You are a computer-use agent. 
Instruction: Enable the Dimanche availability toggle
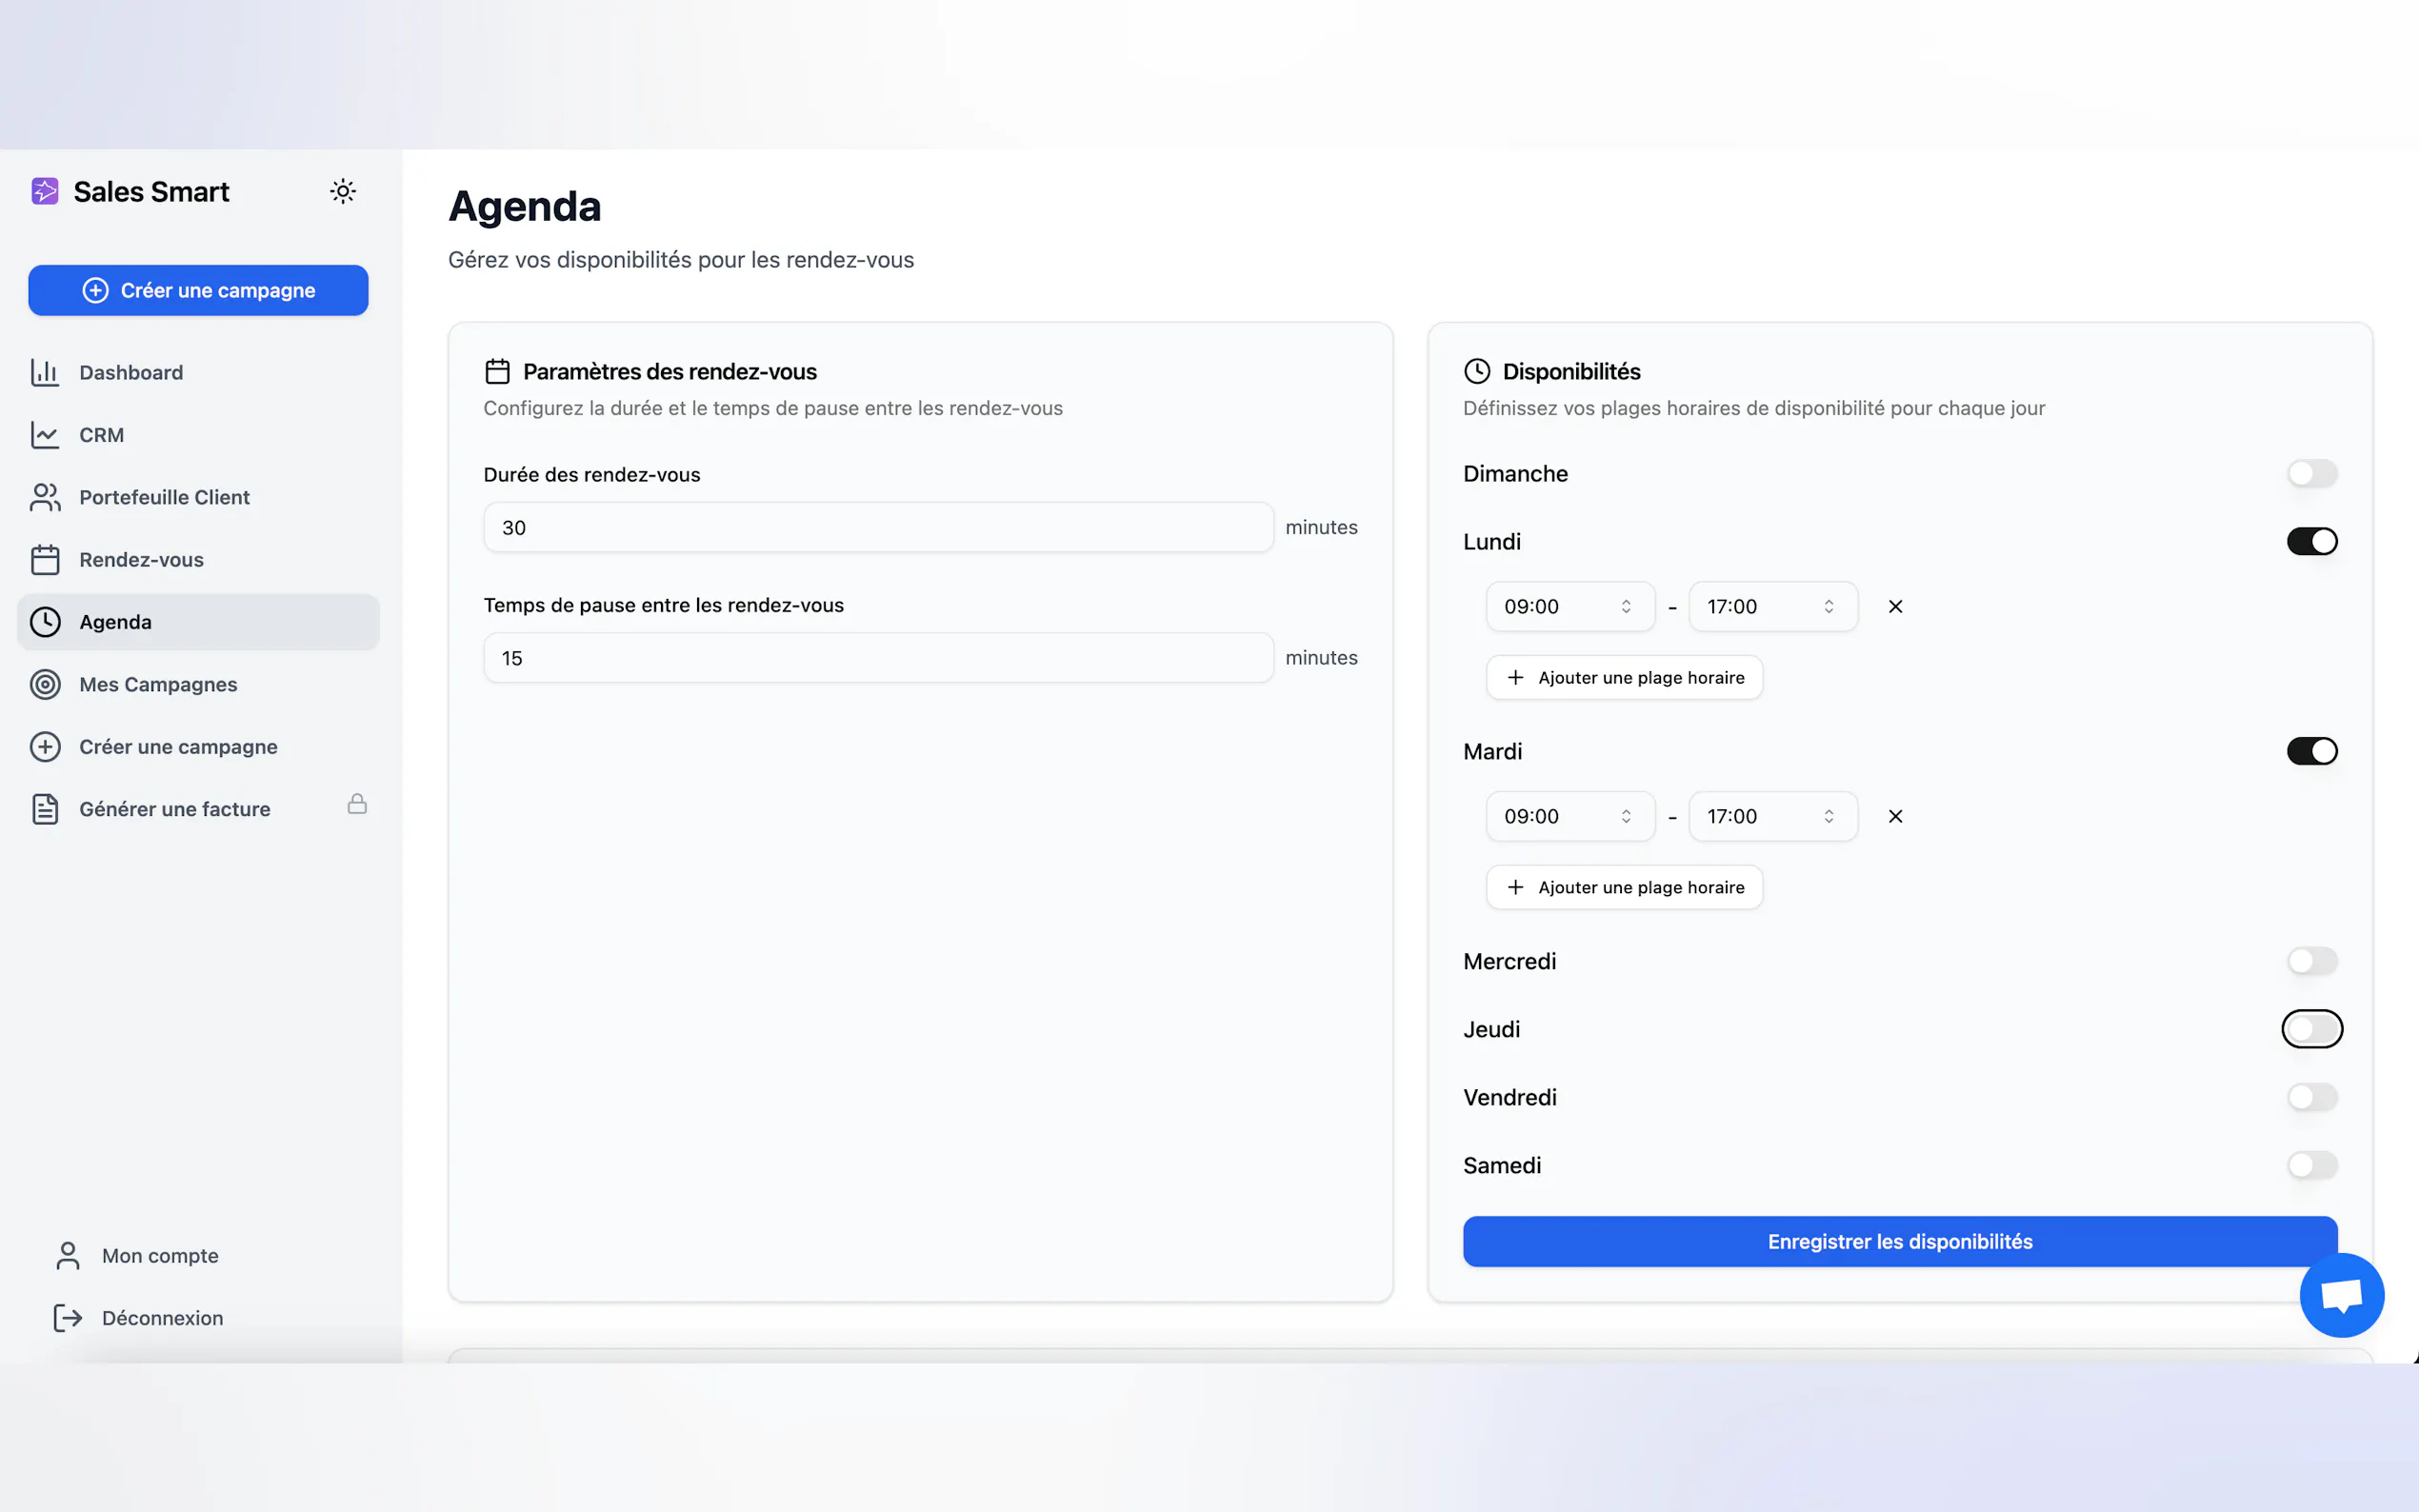(2311, 473)
